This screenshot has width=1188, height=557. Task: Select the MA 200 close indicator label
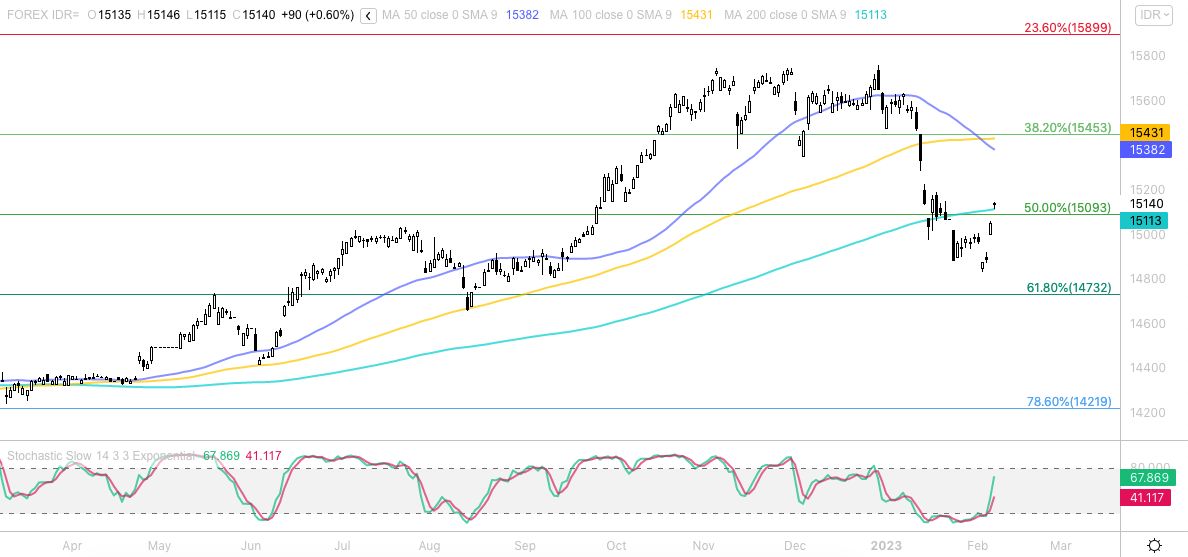[785, 16]
